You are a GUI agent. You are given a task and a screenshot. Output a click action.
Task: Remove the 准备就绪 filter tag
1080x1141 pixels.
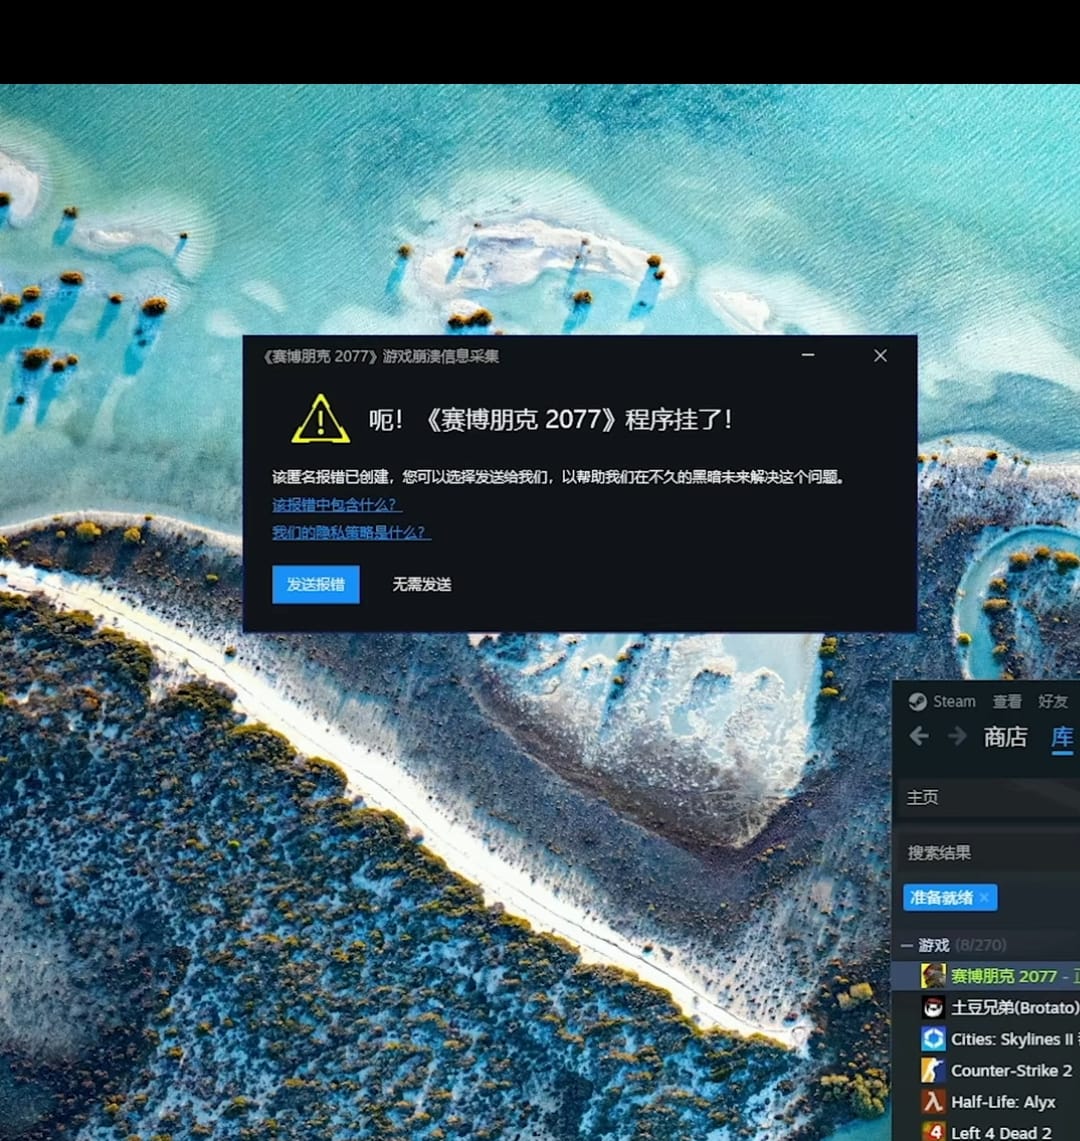(985, 898)
